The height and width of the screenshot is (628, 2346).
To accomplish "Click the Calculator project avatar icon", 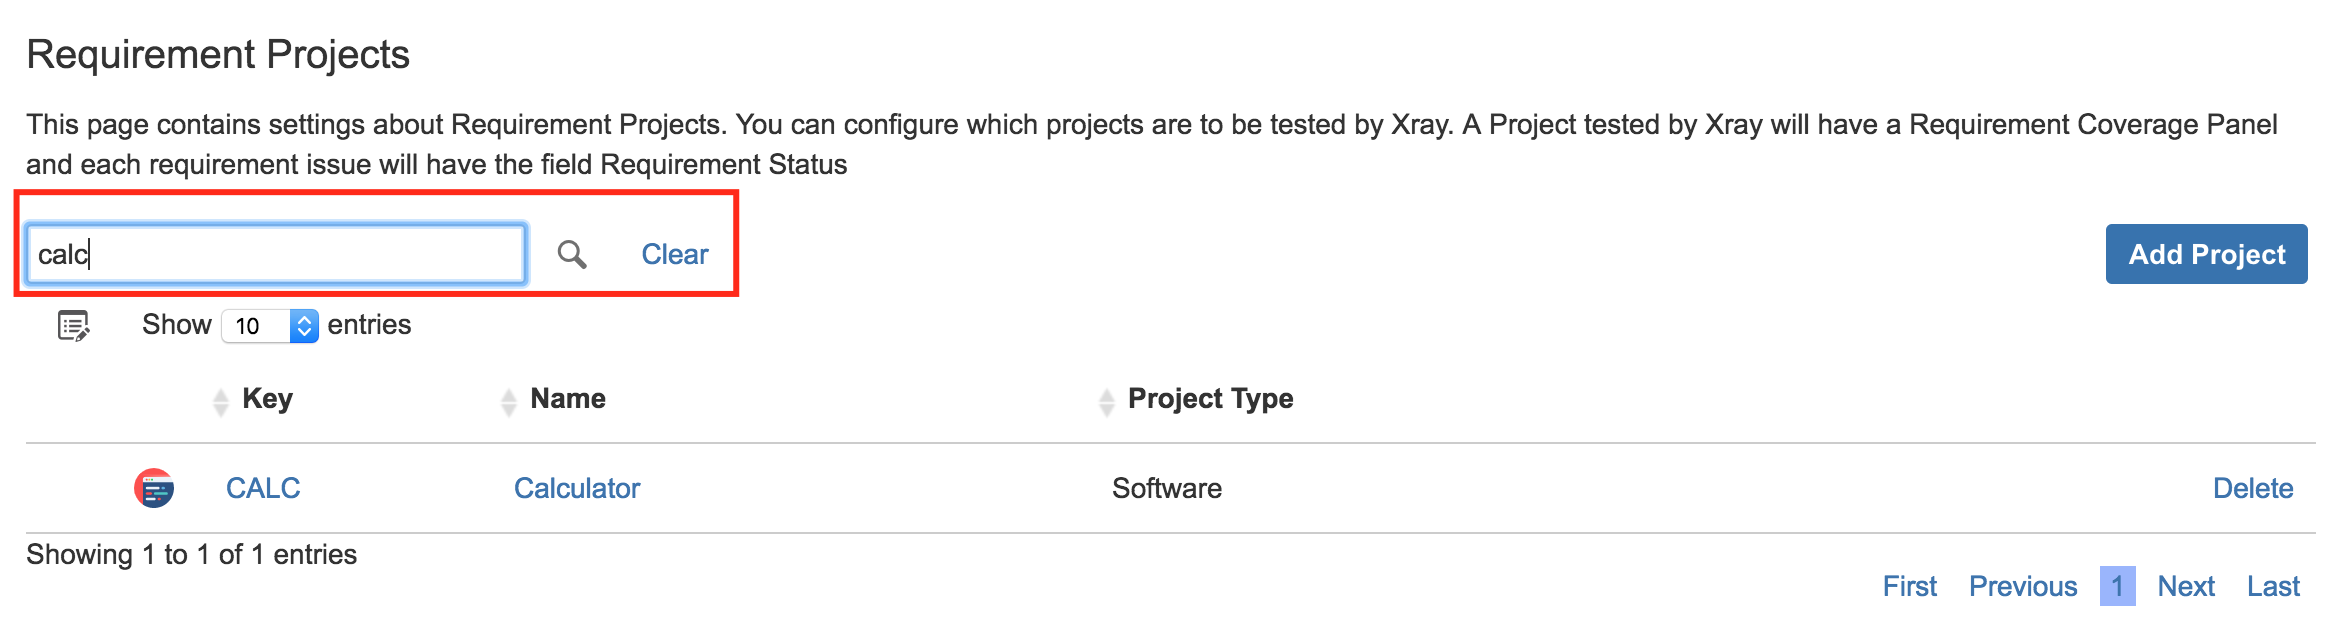I will coord(154,488).
